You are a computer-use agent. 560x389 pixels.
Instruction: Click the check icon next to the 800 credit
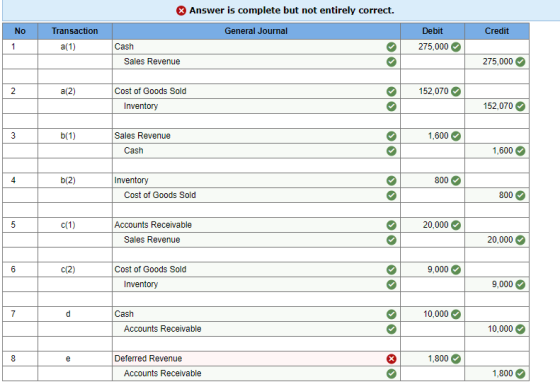520,195
